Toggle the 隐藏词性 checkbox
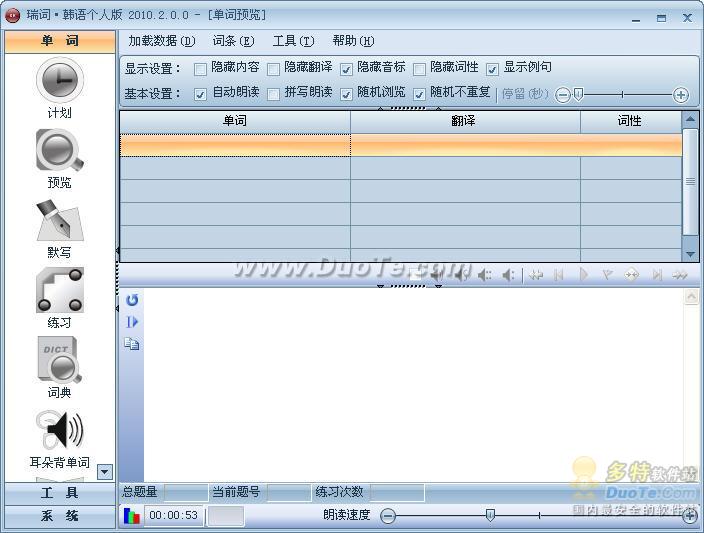The image size is (704, 533). (x=419, y=69)
